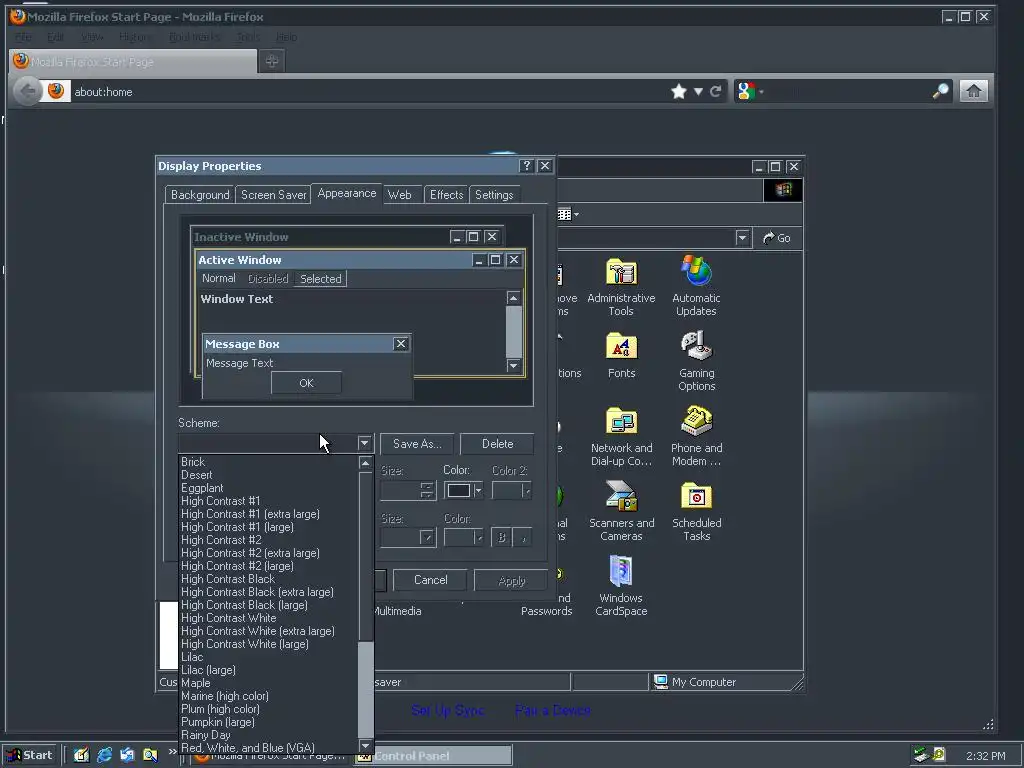Click the Windows Start button
The image size is (1024, 768).
click(30, 755)
